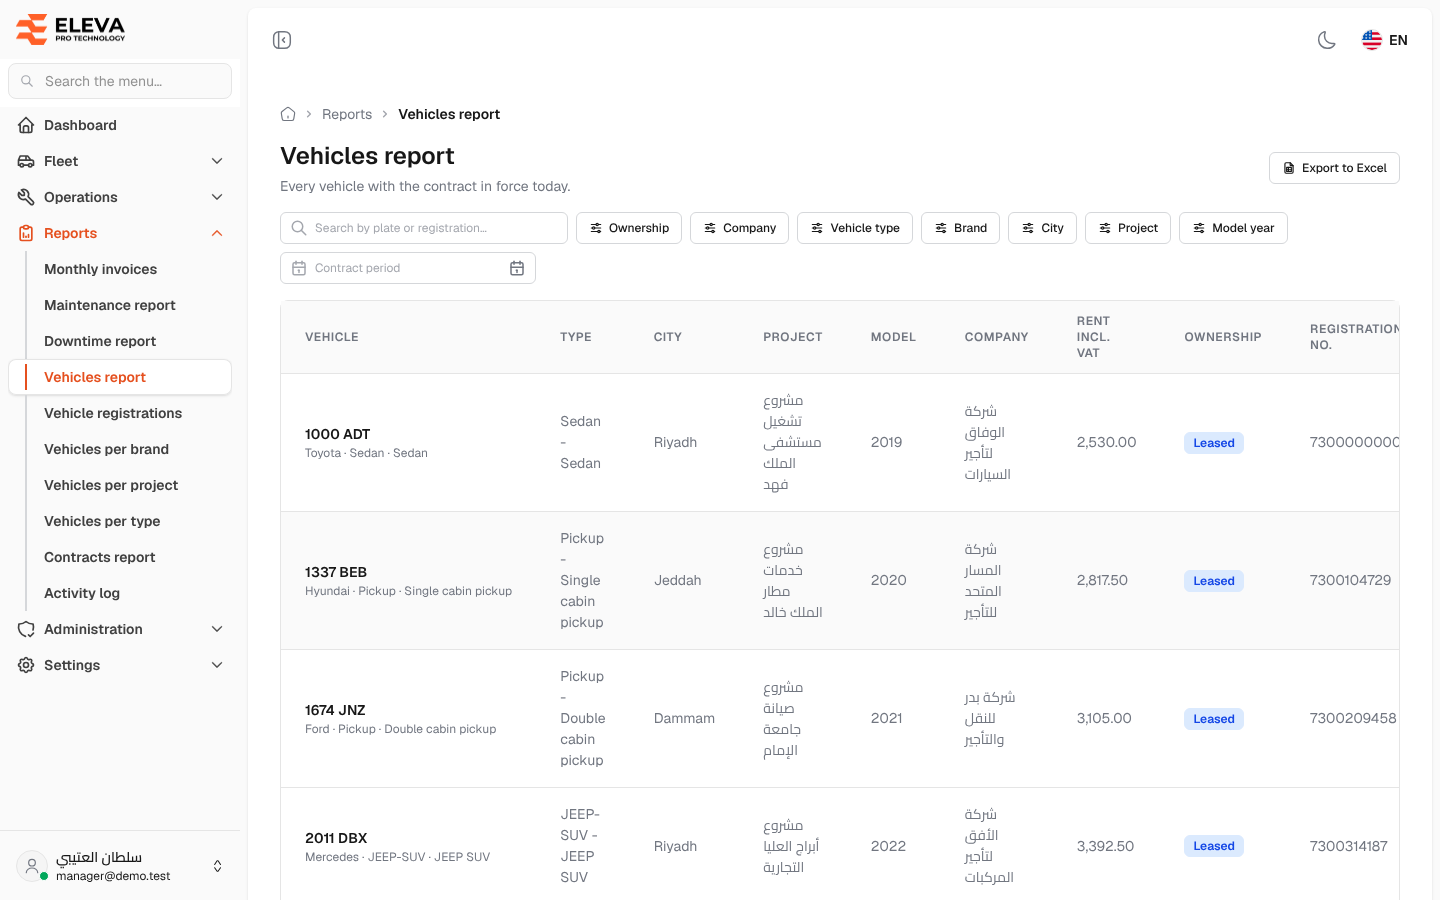Viewport: 1440px width, 900px height.
Task: Open the language selector flag icon
Action: [1372, 40]
